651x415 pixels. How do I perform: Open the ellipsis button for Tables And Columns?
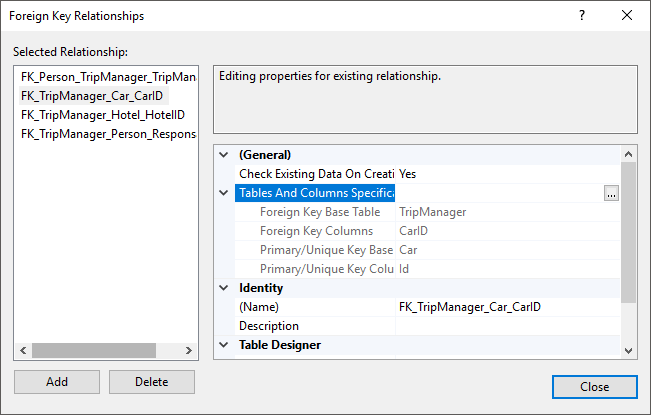[x=611, y=193]
